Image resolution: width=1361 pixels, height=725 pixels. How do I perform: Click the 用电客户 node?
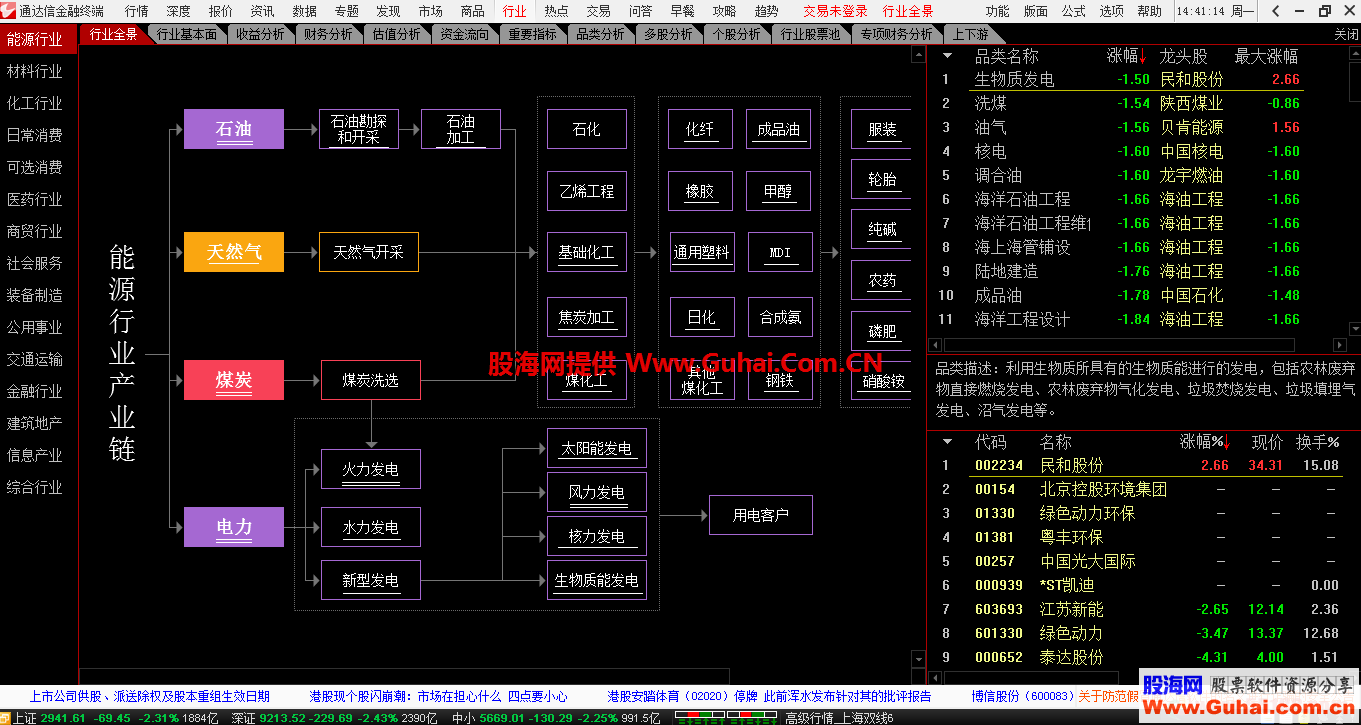(761, 515)
